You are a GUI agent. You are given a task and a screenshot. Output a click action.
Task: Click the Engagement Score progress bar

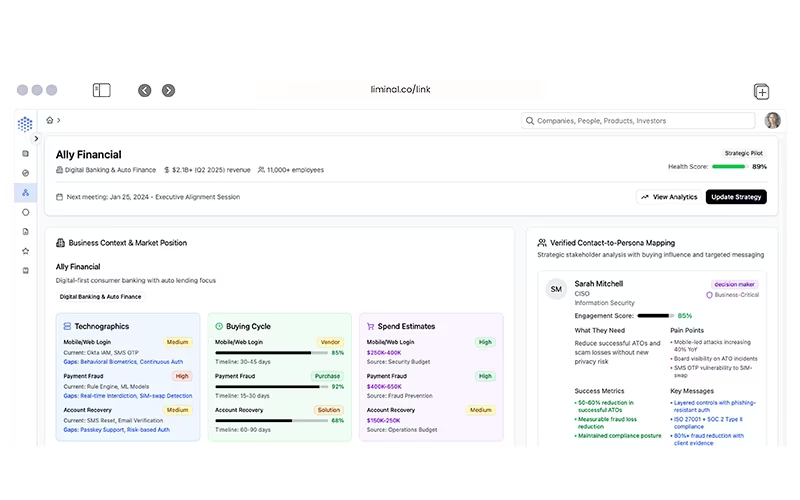coord(656,316)
